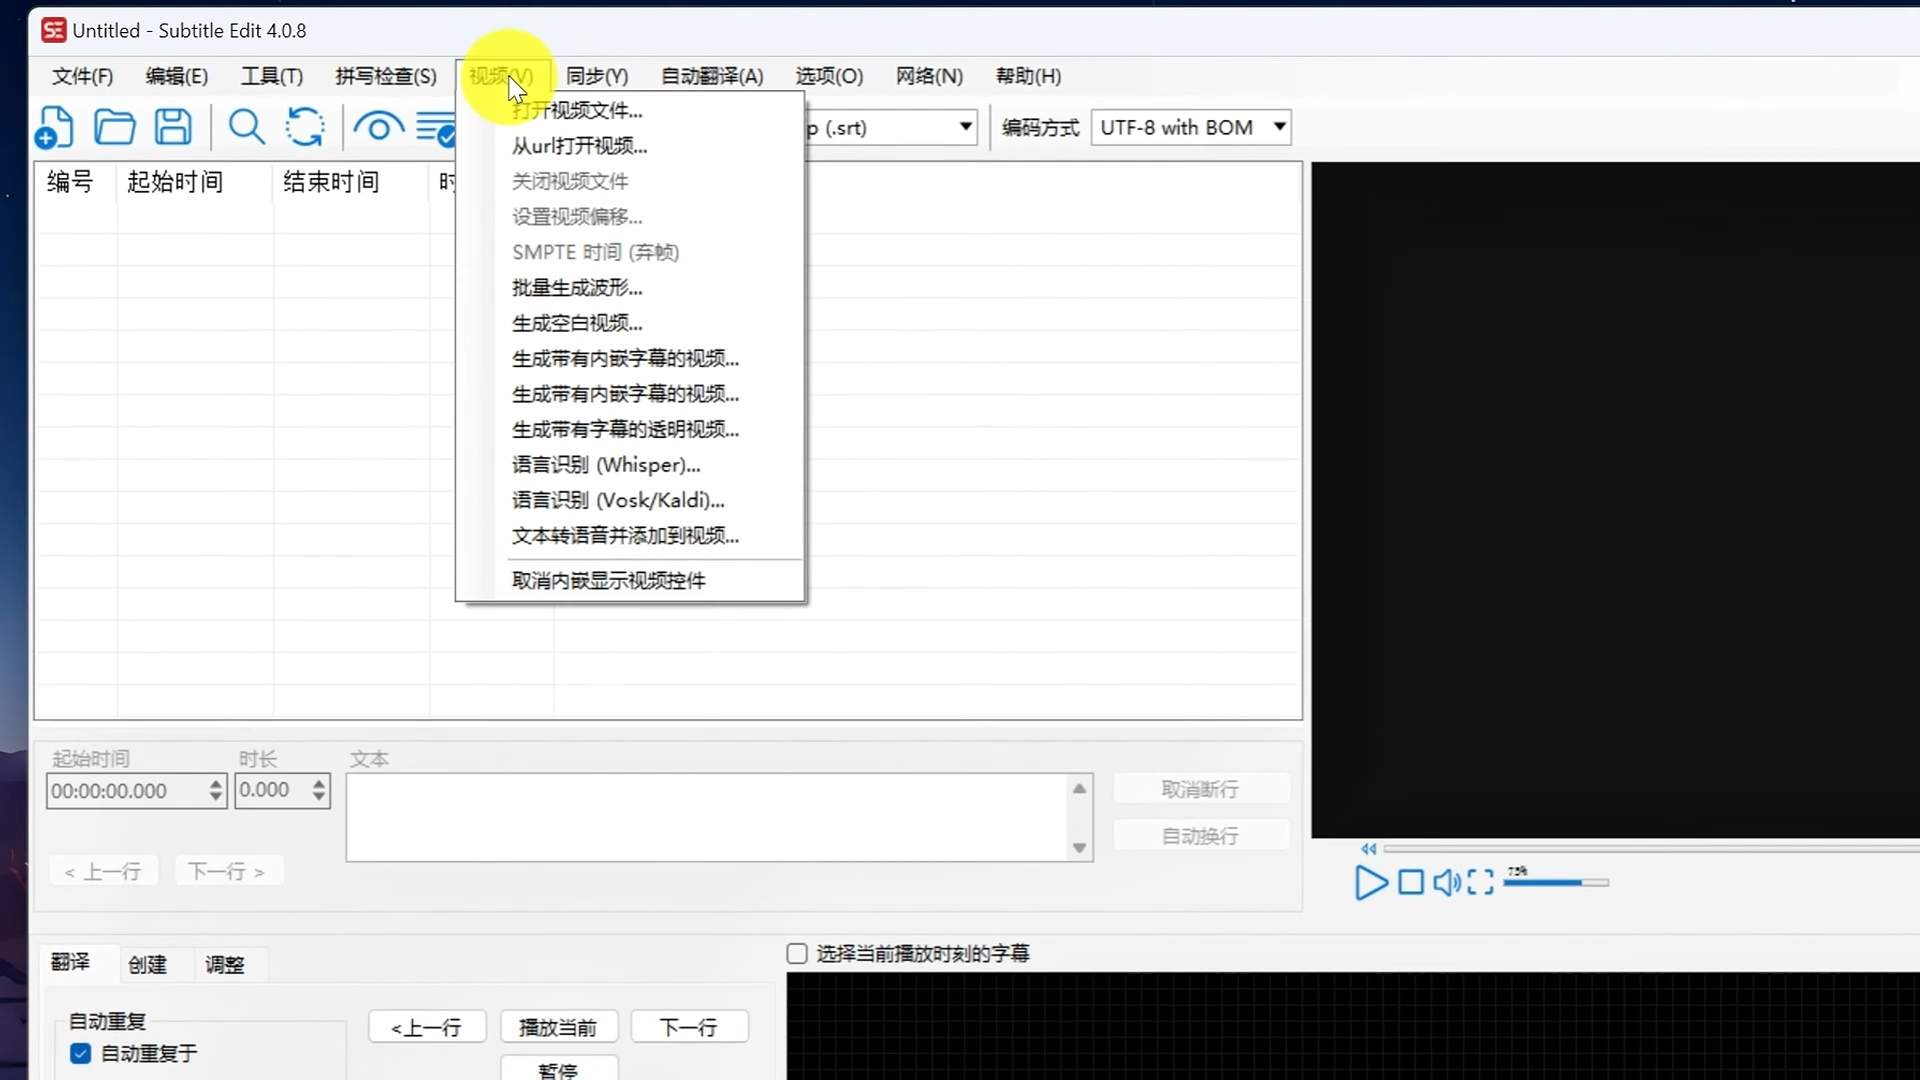
Task: Adjust the video volume slider
Action: (1556, 883)
